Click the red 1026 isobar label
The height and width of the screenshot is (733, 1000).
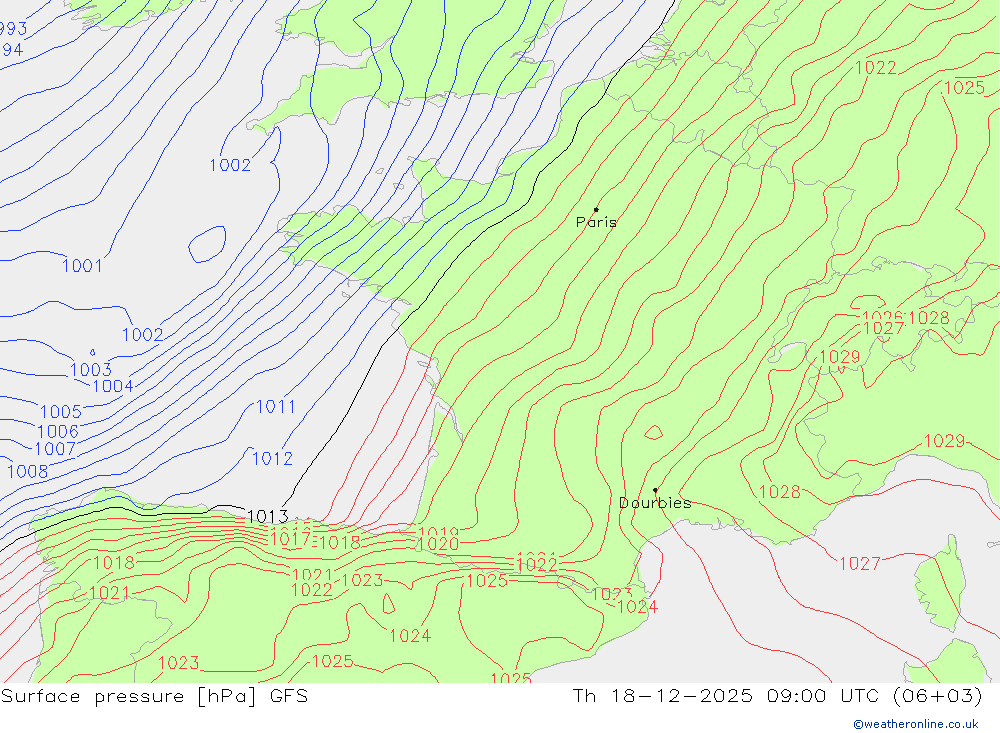tap(883, 316)
